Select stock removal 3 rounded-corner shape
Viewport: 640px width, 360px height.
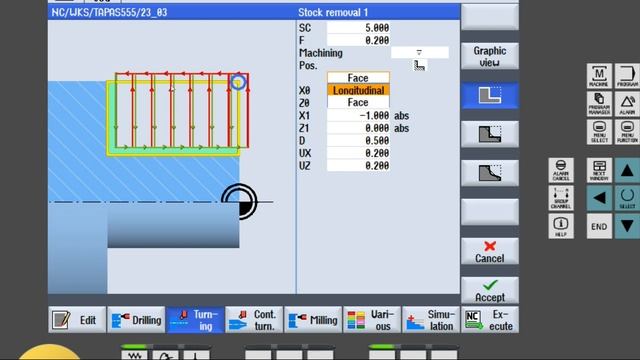coord(490,173)
